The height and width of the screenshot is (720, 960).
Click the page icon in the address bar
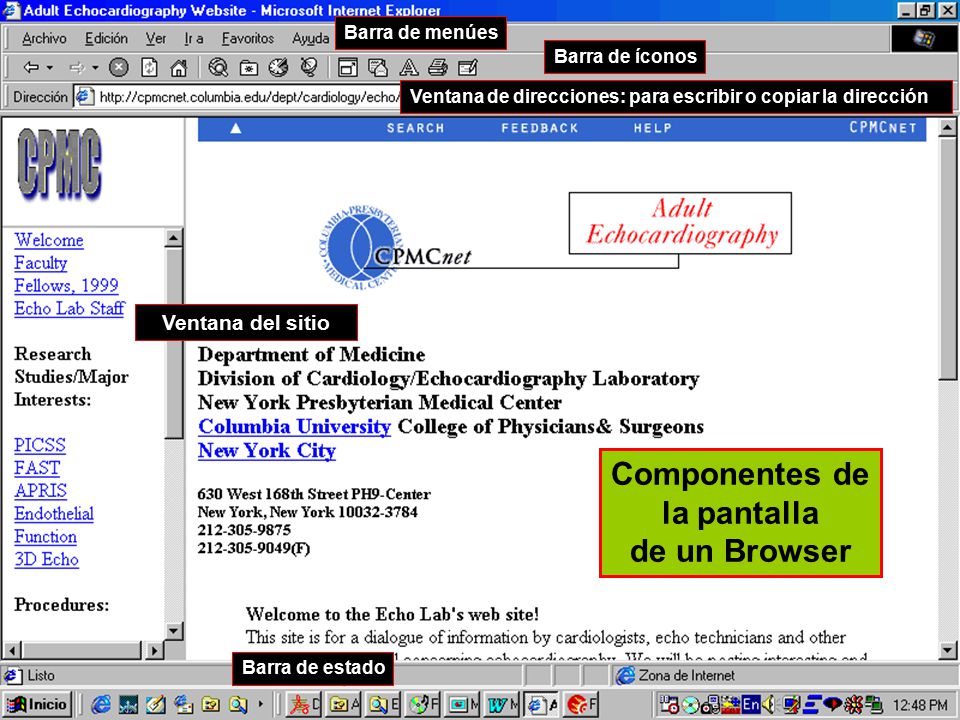(84, 97)
